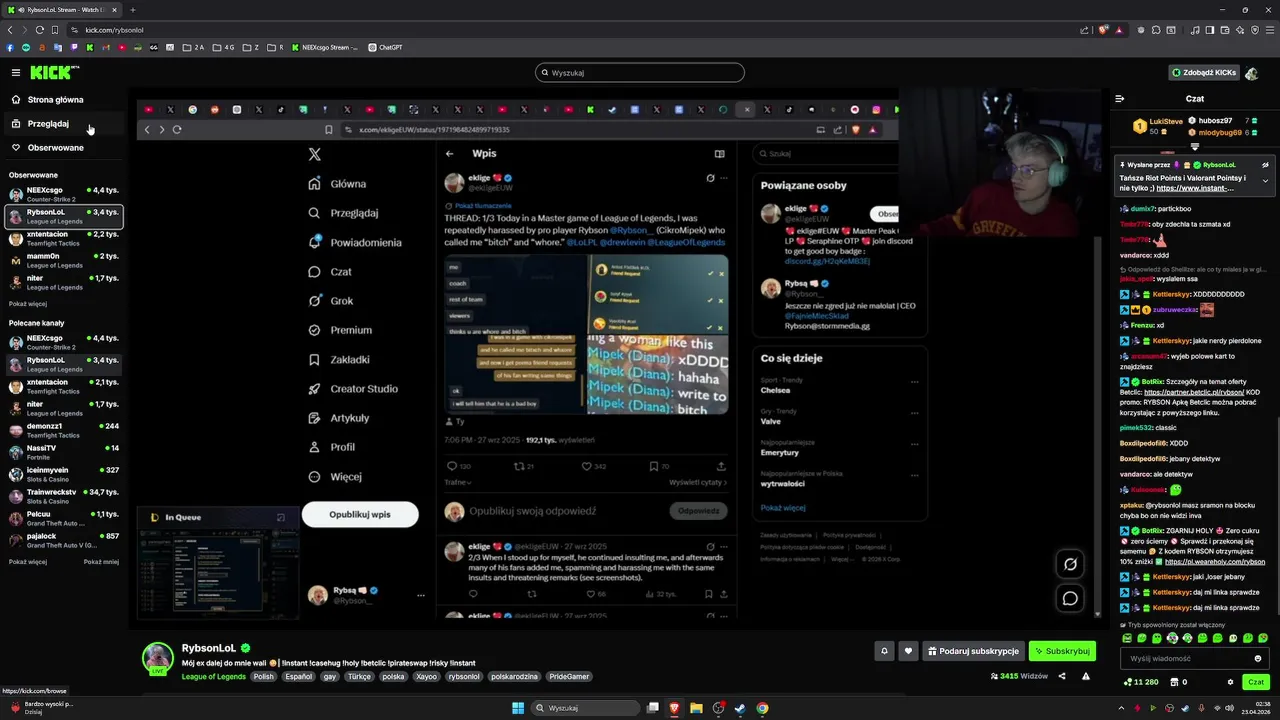Click the Windows taskbar search box
This screenshot has height=720, width=1280.
[x=585, y=708]
